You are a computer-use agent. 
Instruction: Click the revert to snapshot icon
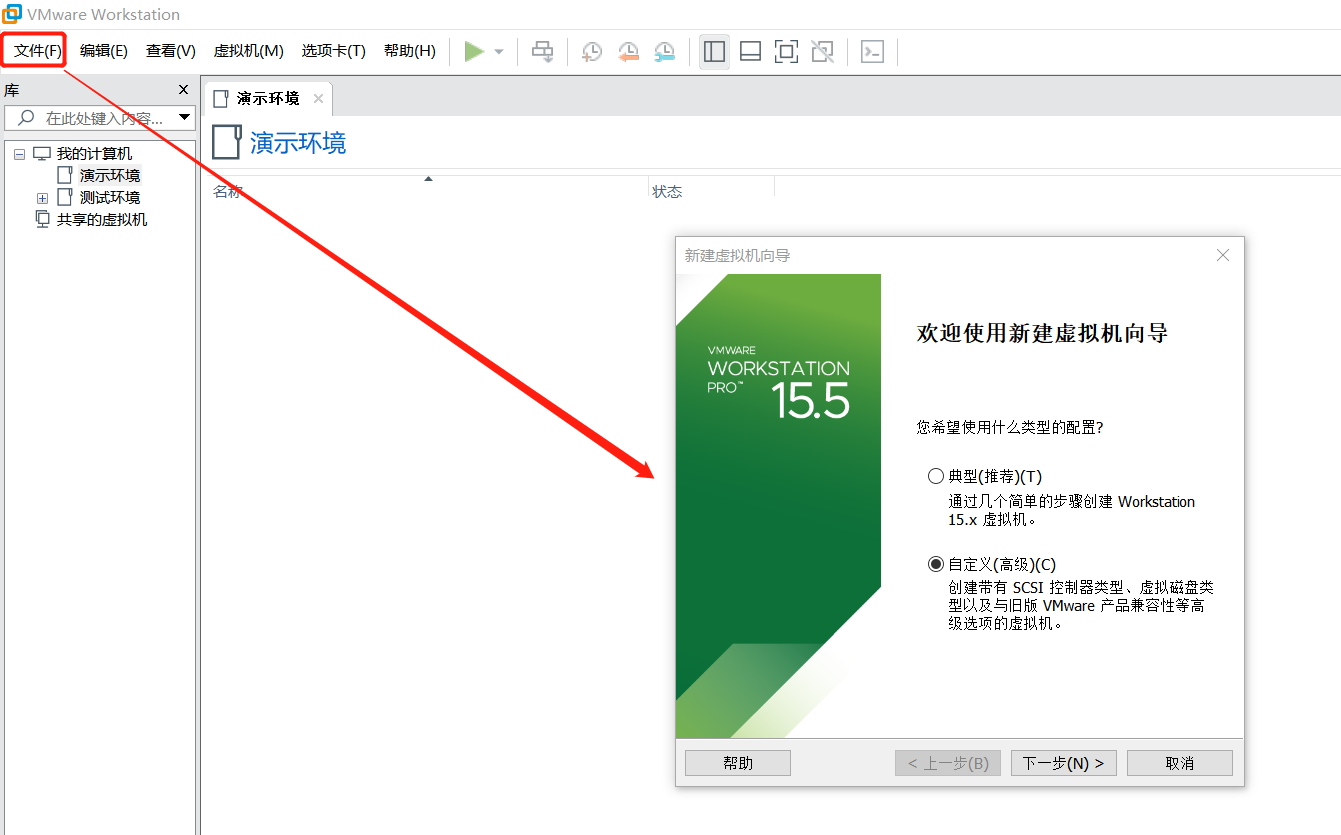628,51
